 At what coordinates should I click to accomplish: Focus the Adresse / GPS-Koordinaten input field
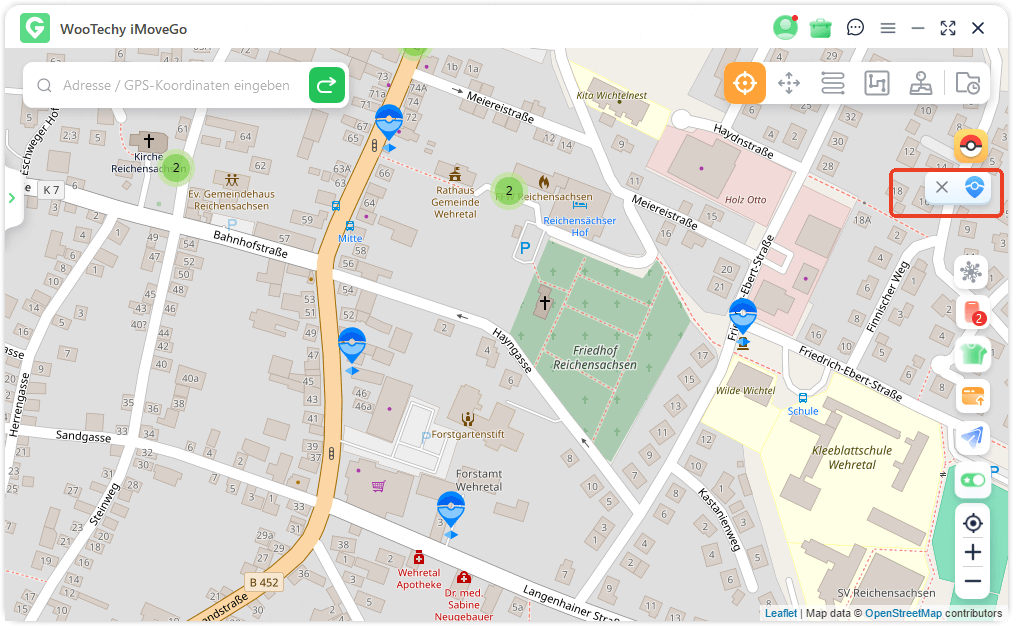click(x=176, y=86)
